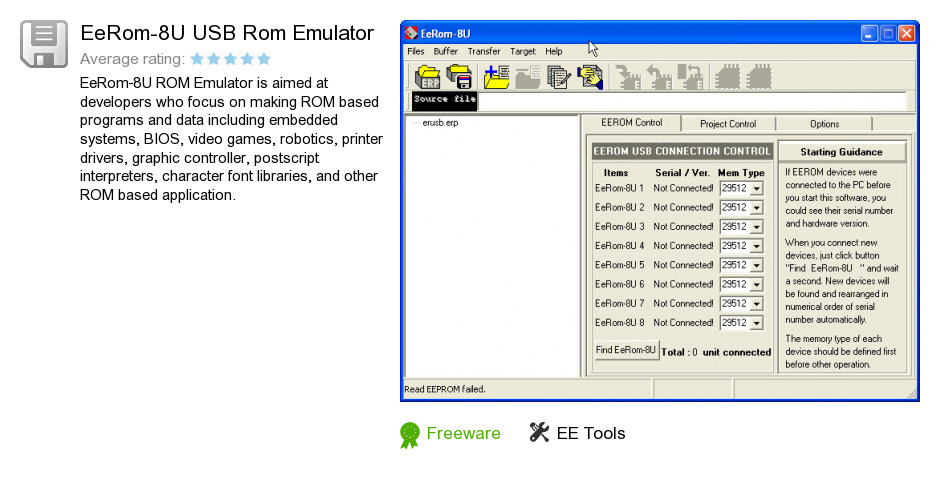
Task: Expand Mem Type dropdown for EeRom-8U 3
Action: pyautogui.click(x=757, y=227)
